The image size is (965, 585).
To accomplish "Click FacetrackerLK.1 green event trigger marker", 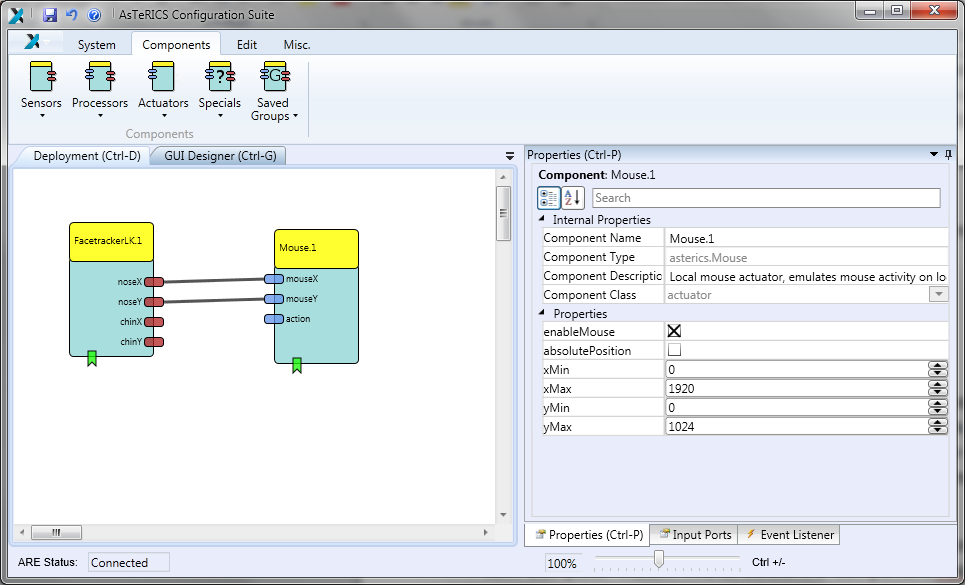I will point(92,358).
